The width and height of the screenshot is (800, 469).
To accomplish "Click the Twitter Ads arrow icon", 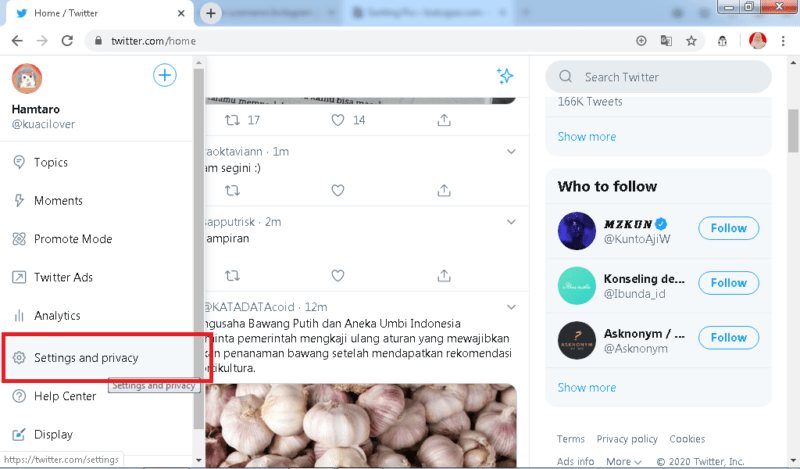I will coord(19,277).
